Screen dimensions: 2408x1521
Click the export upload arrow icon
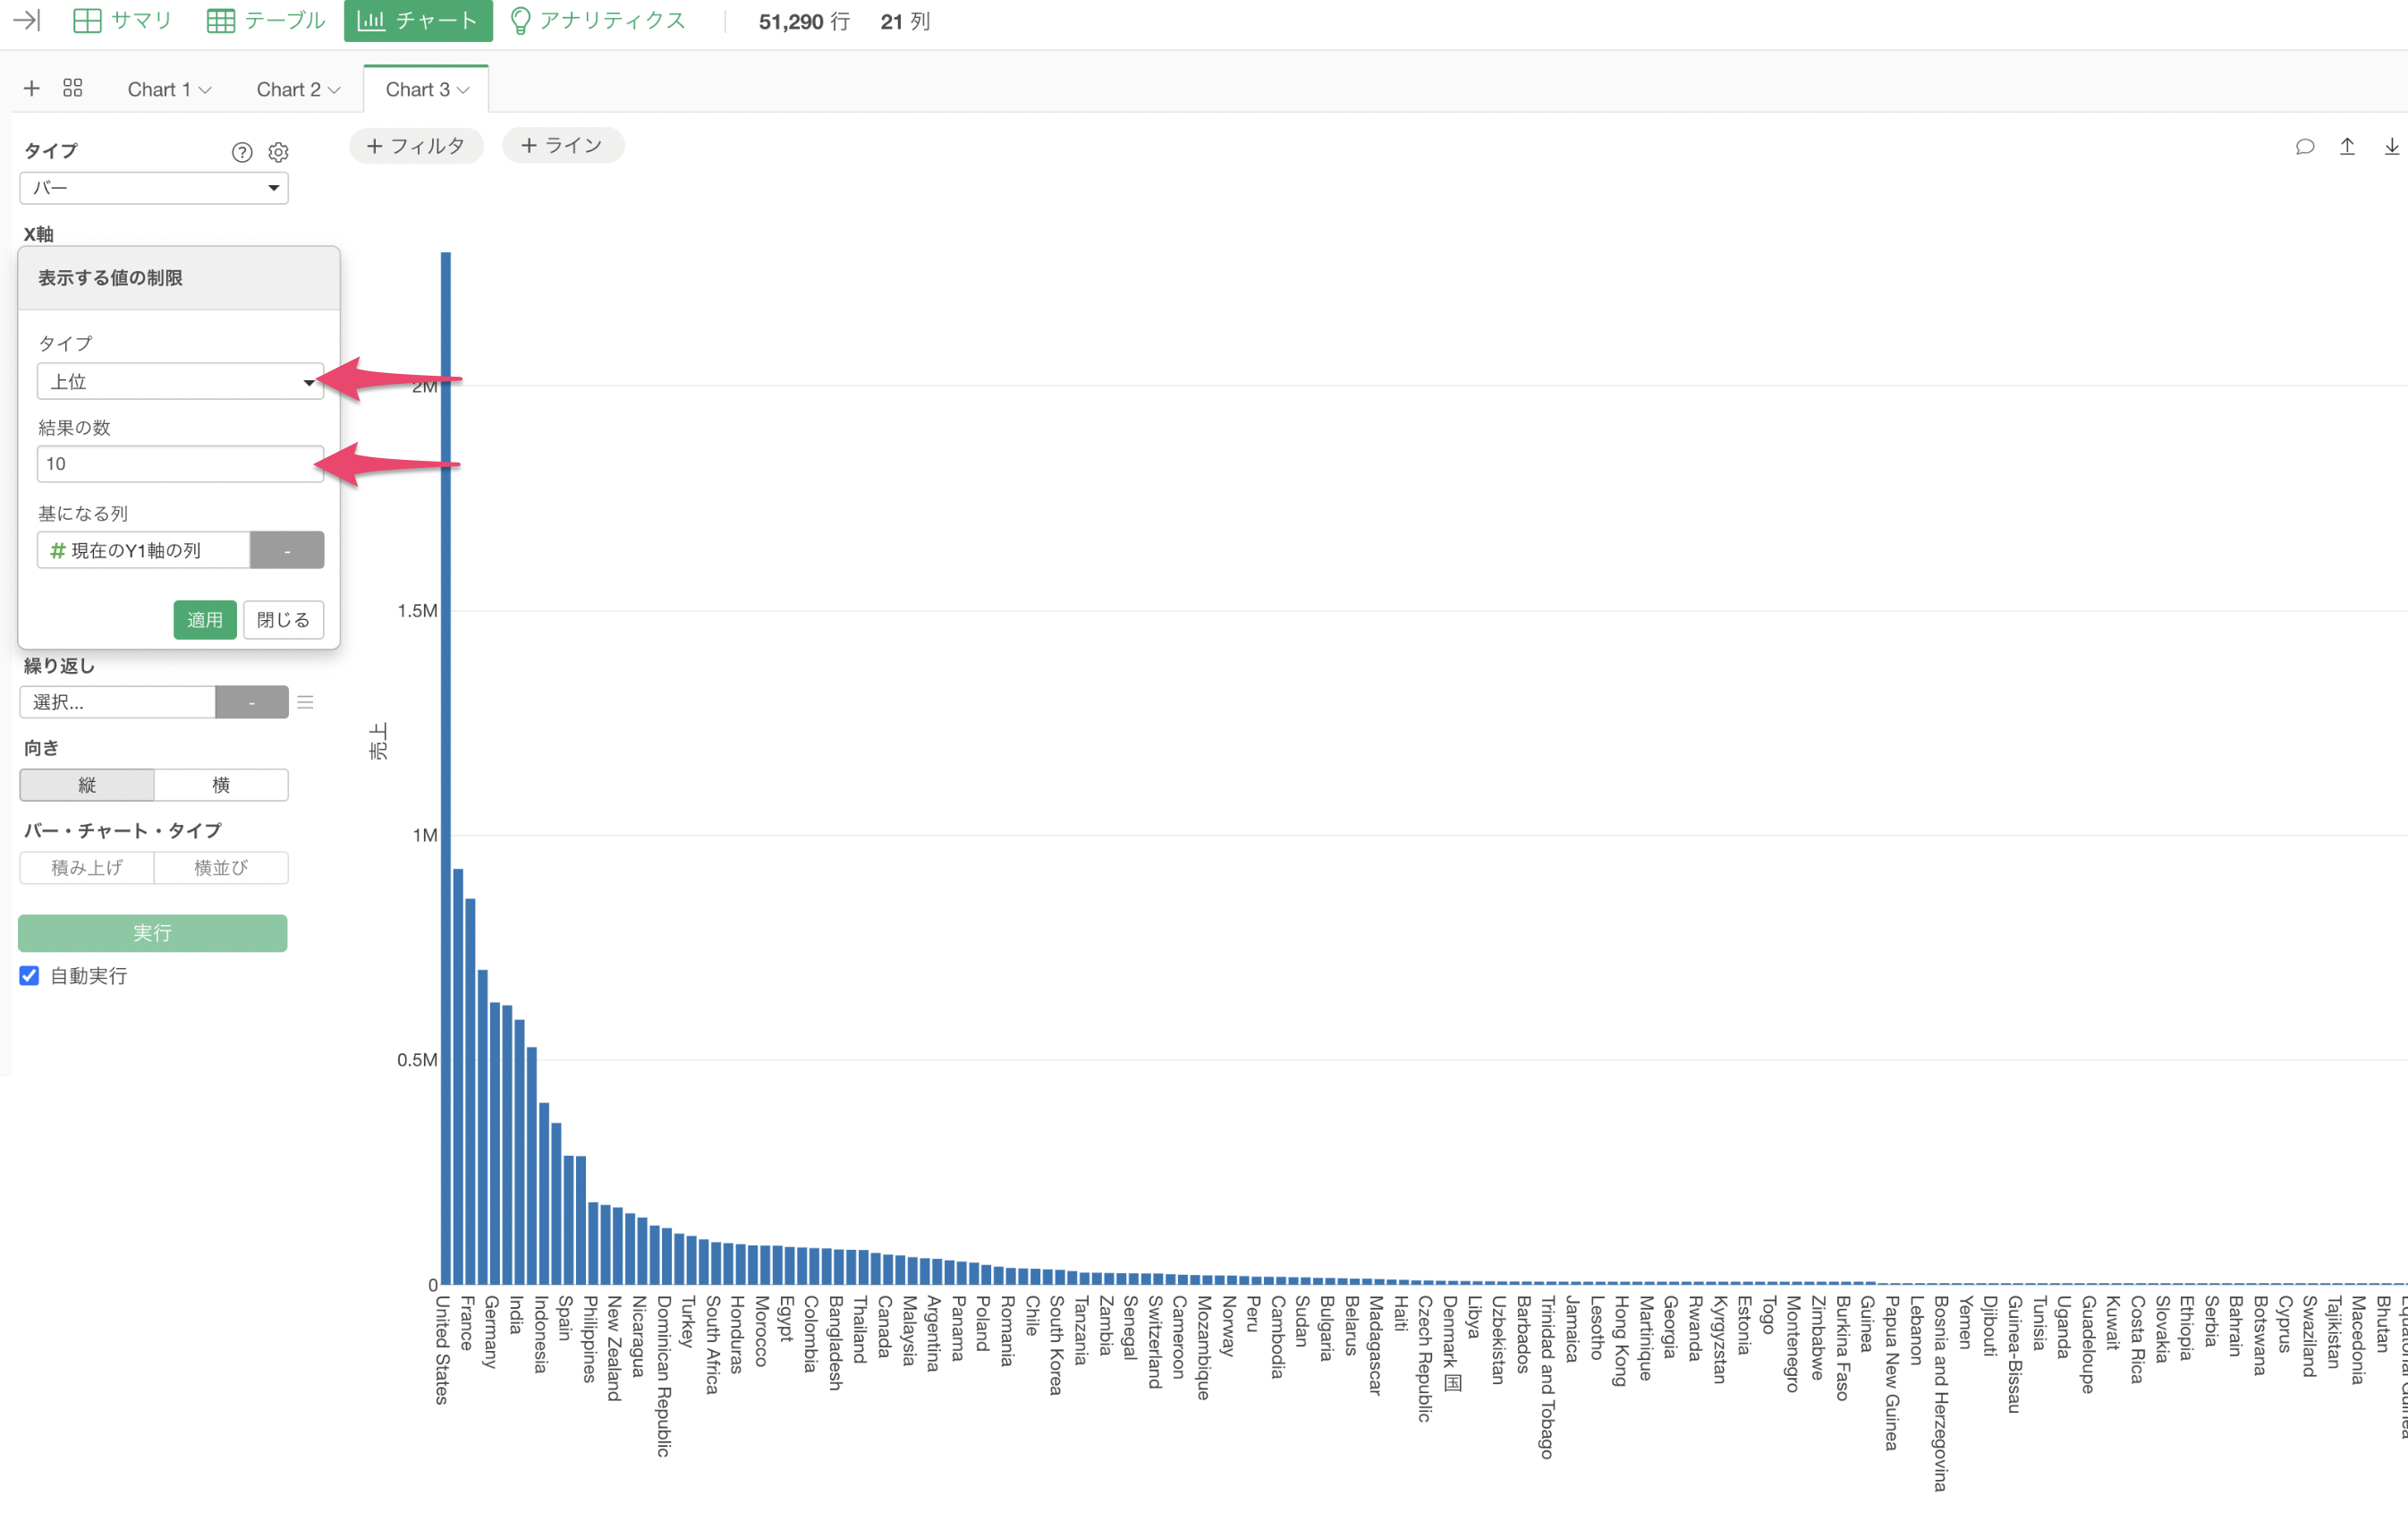[x=2347, y=147]
